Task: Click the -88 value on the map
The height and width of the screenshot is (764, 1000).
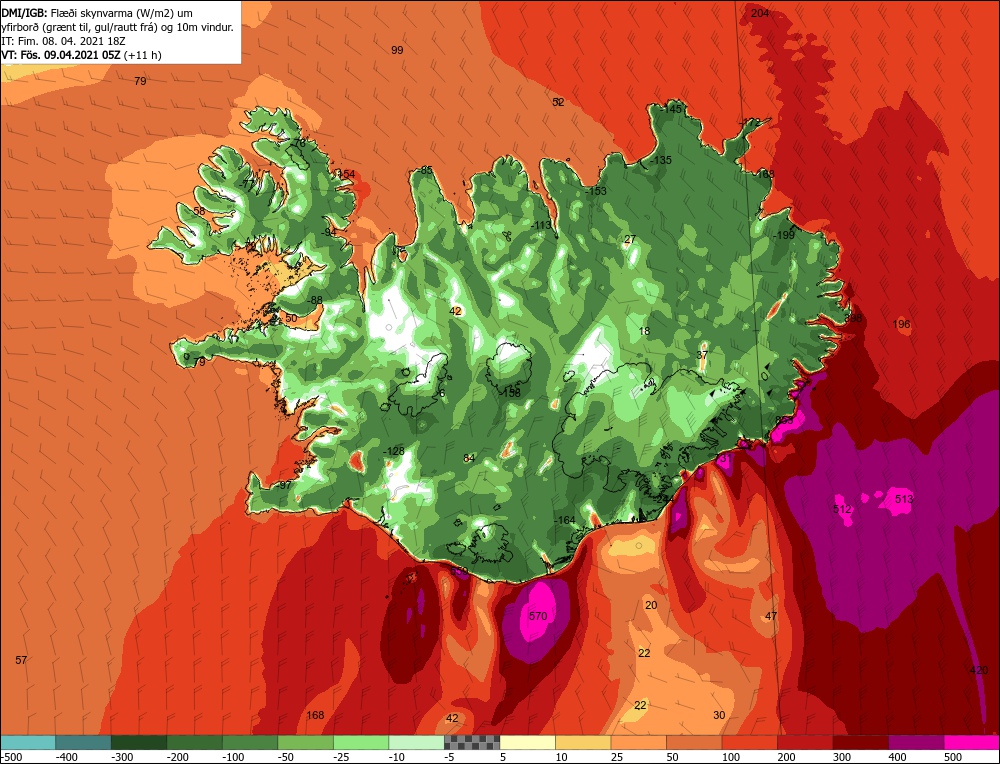Action: click(314, 300)
